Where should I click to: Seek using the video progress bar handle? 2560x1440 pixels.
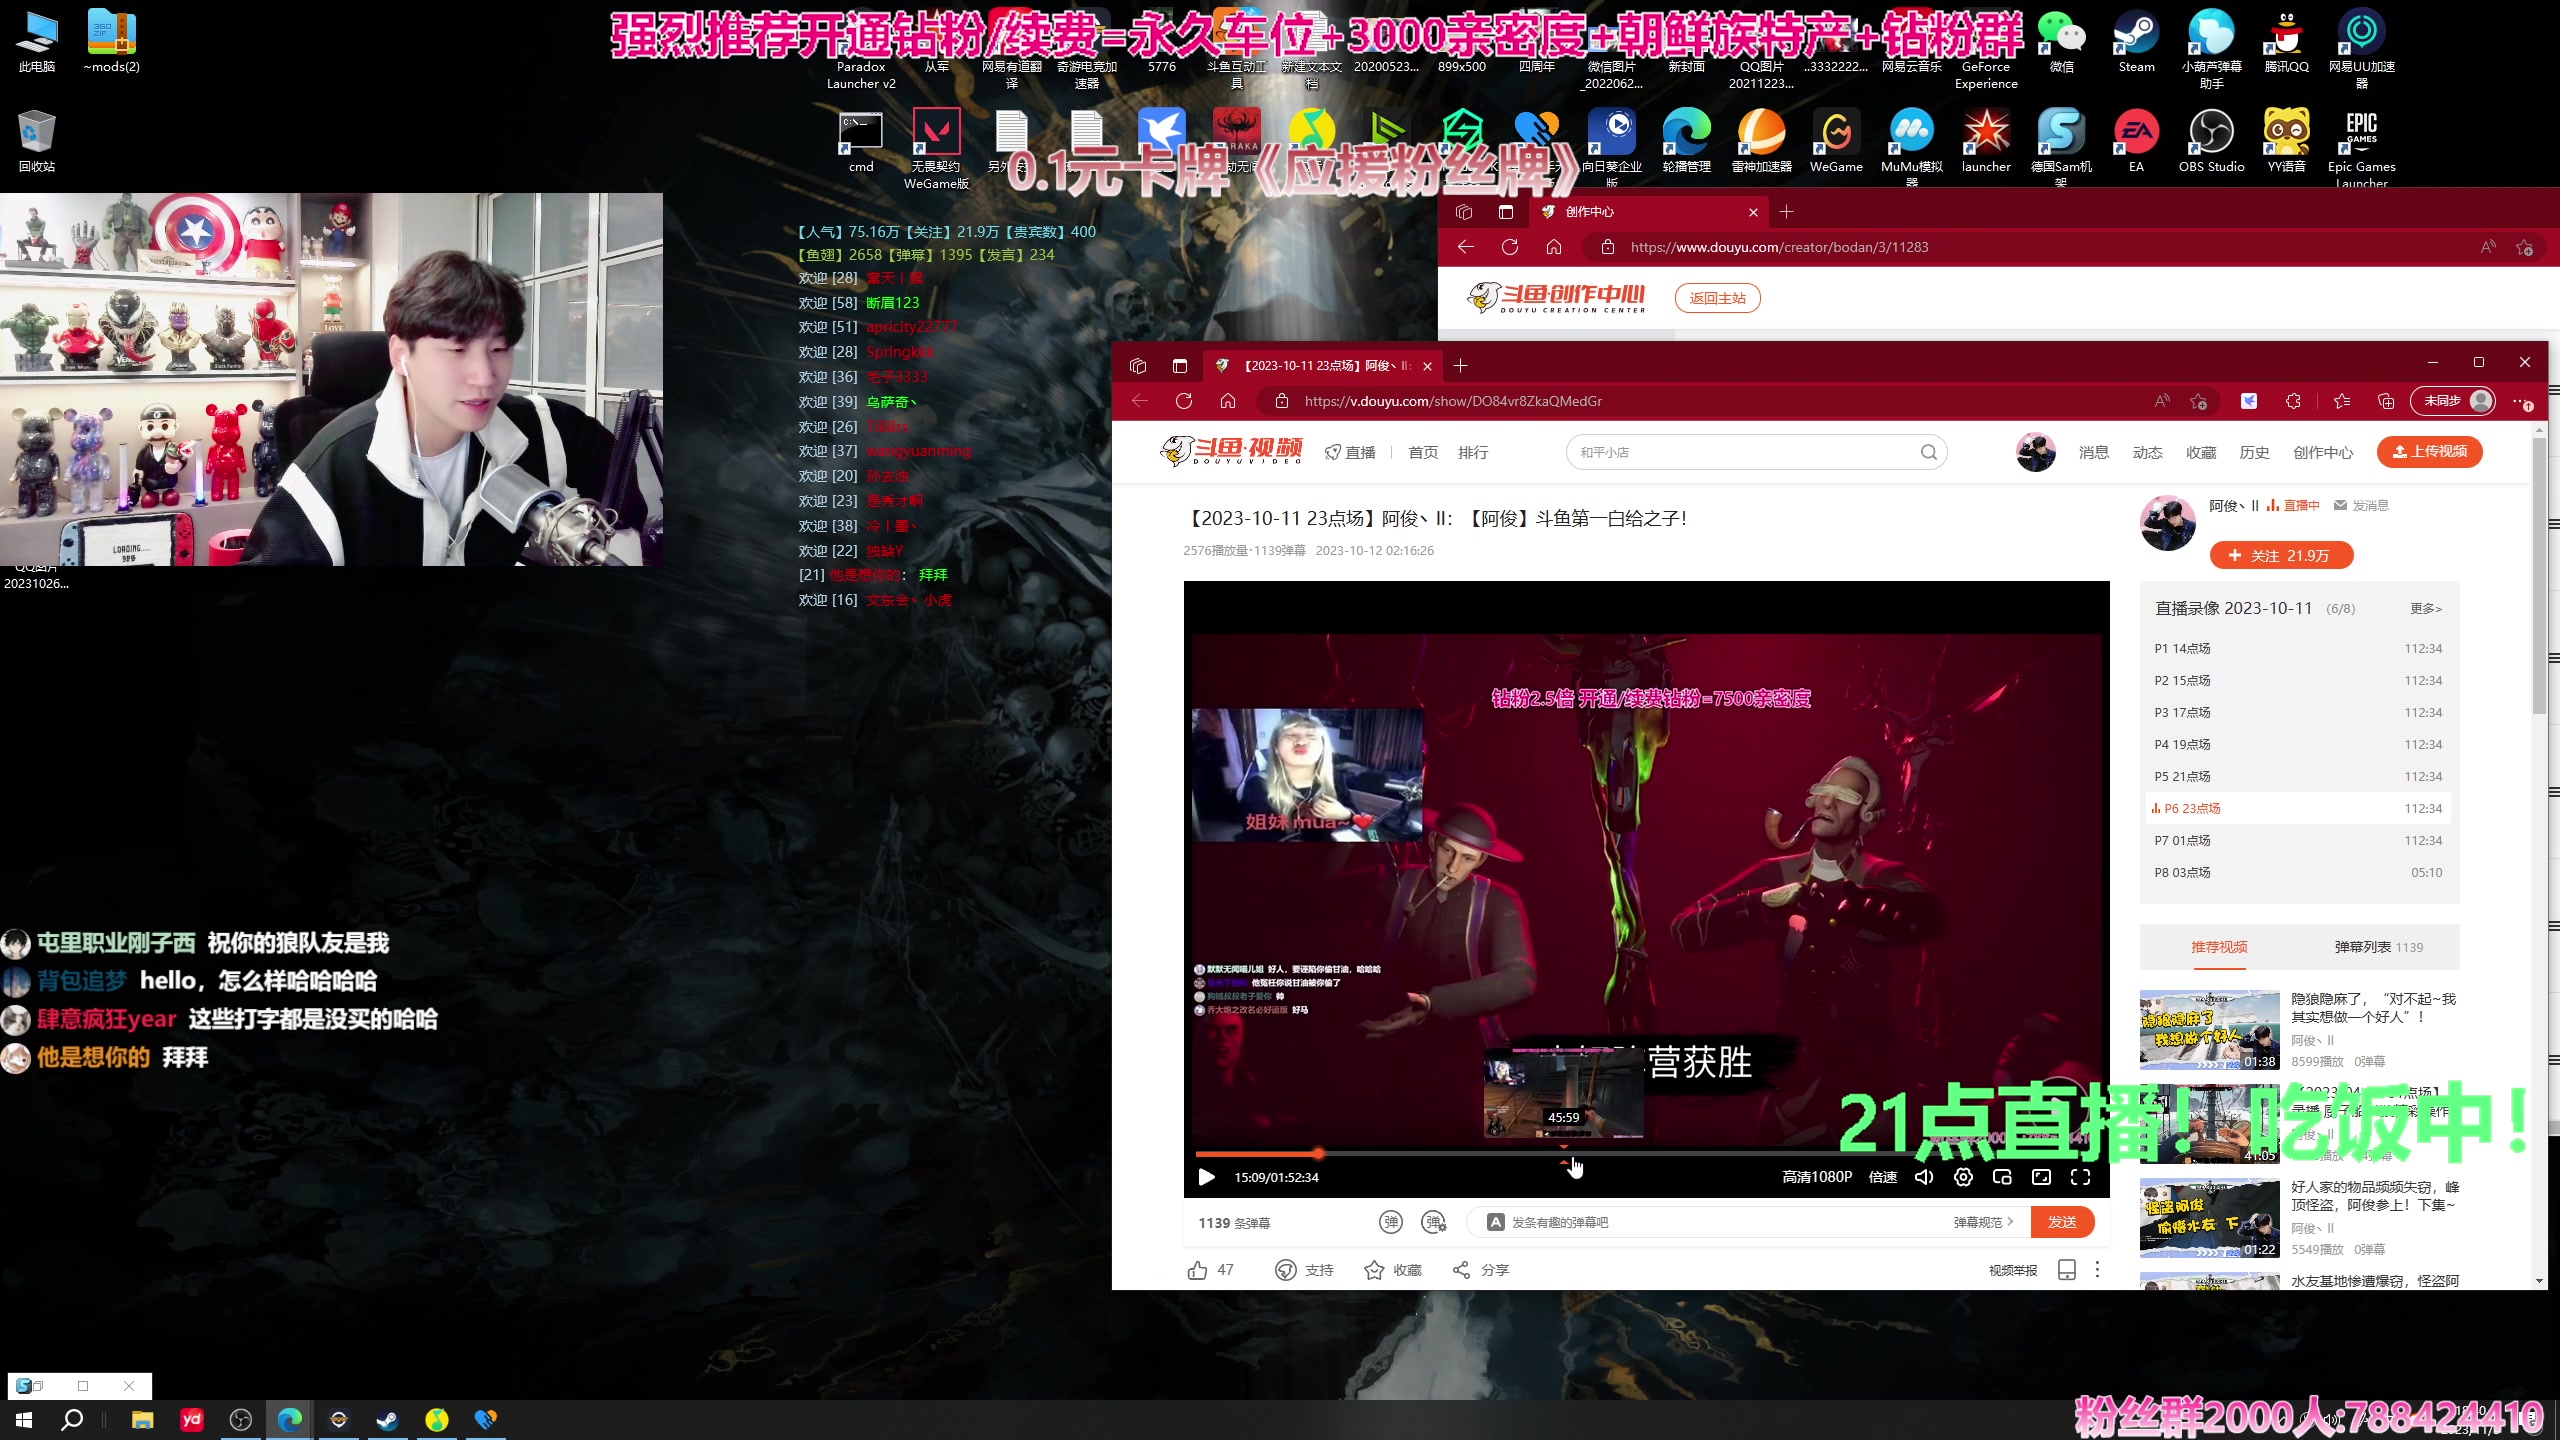coord(1319,1153)
